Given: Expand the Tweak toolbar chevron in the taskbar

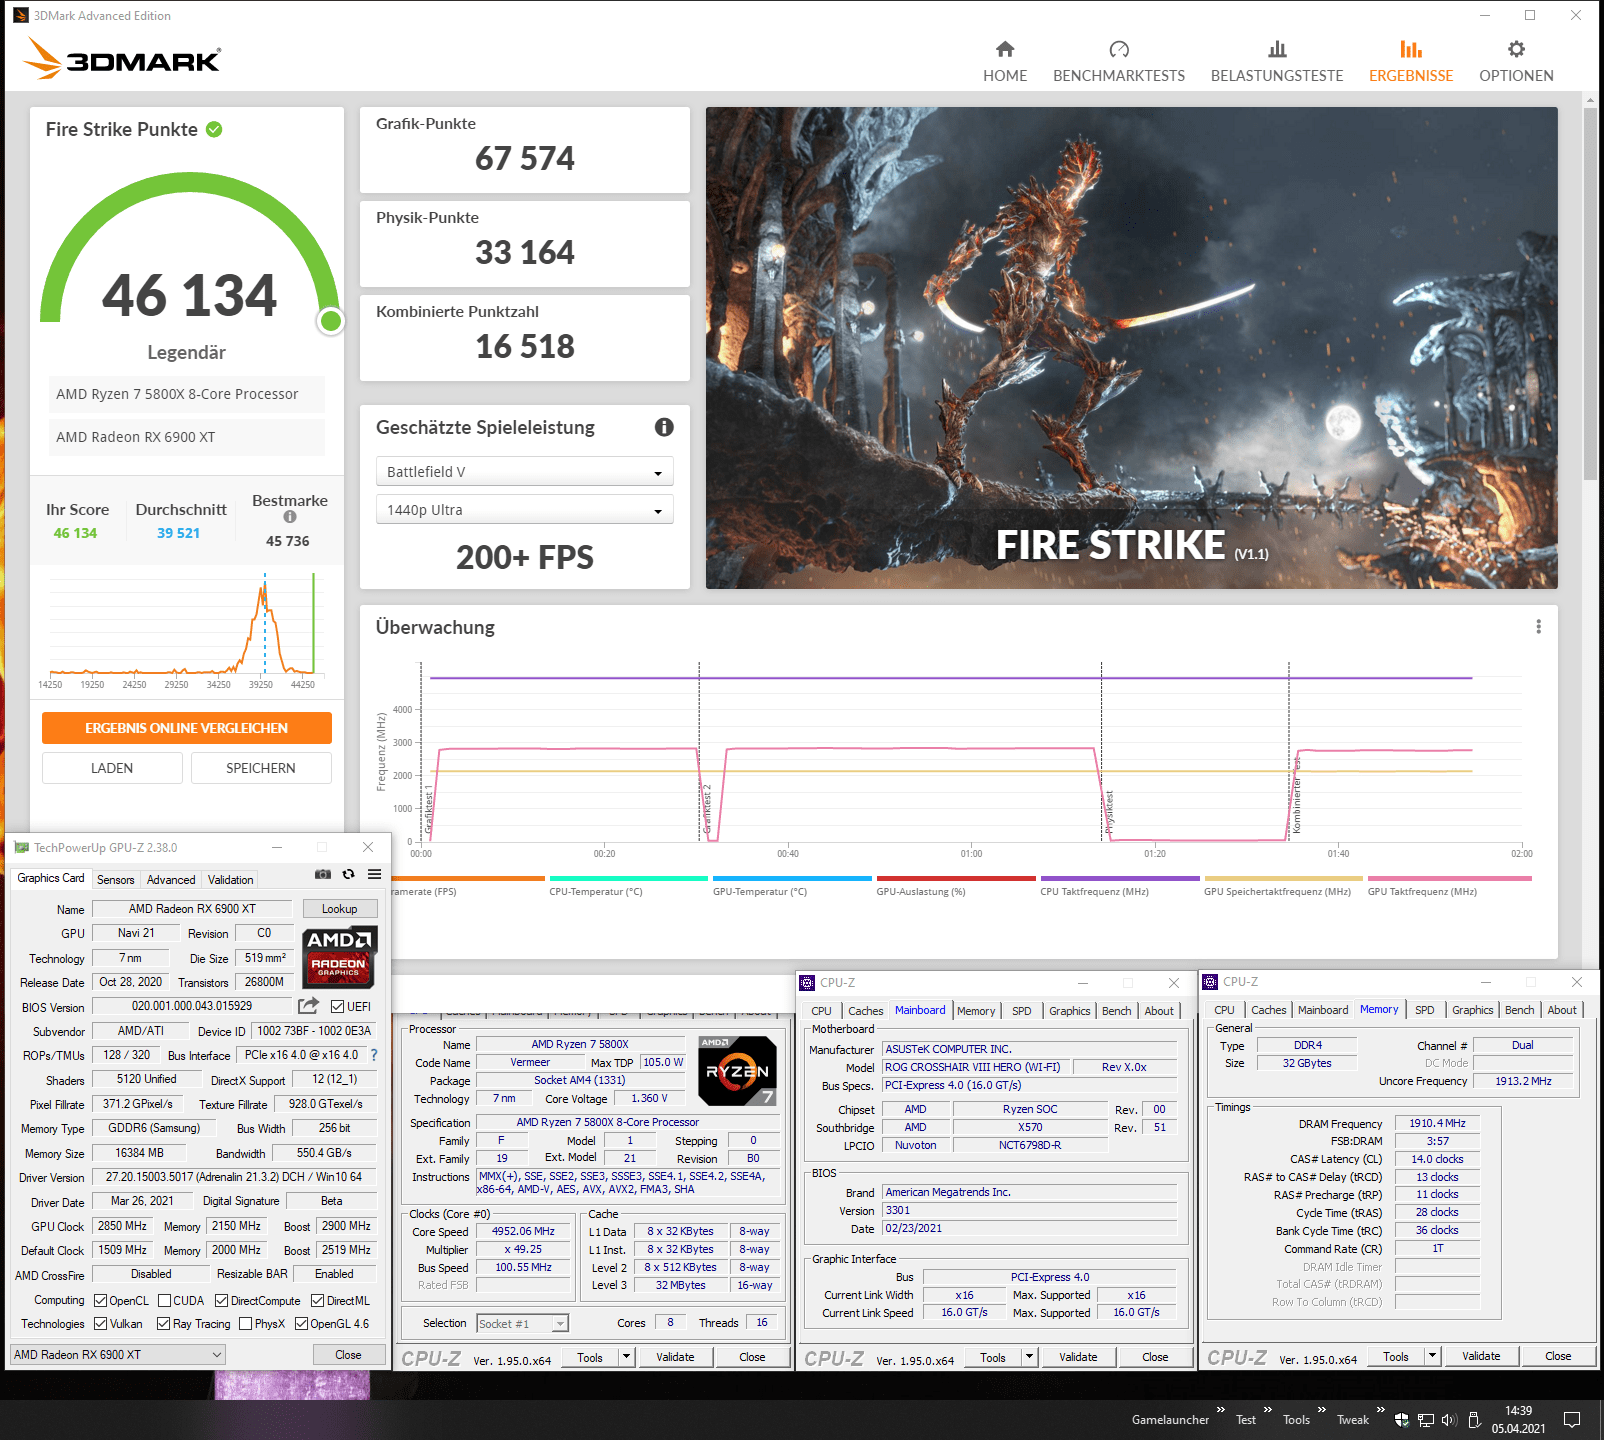Looking at the screenshot, I should 1380,1410.
